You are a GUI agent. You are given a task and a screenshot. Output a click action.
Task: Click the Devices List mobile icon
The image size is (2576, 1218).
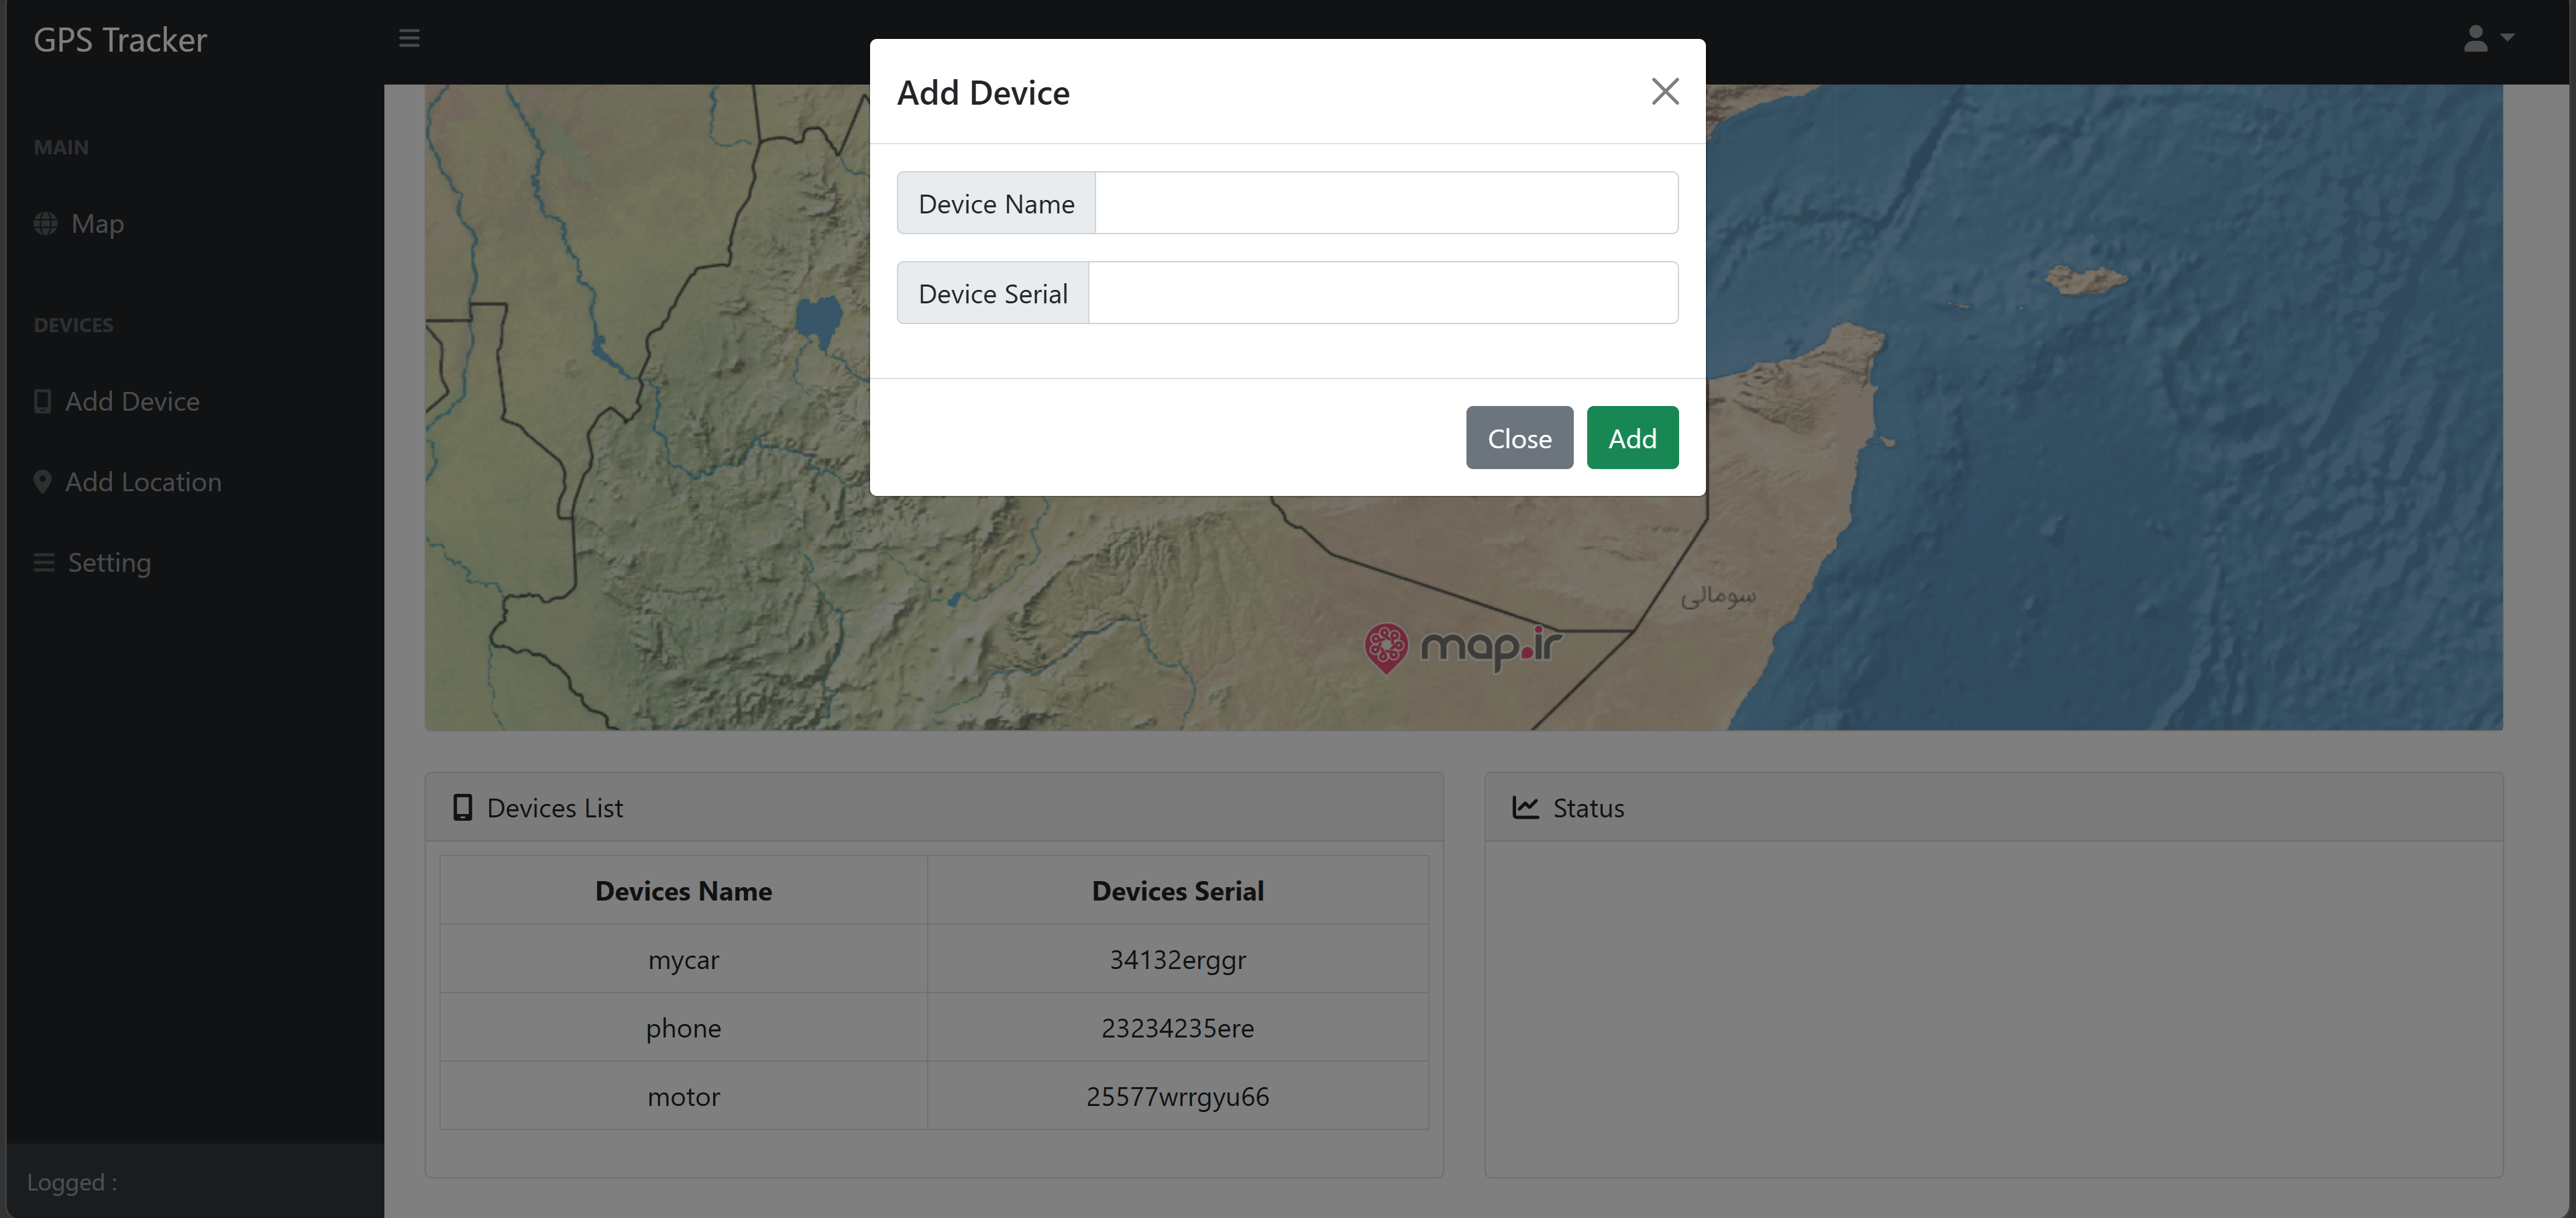pos(462,807)
